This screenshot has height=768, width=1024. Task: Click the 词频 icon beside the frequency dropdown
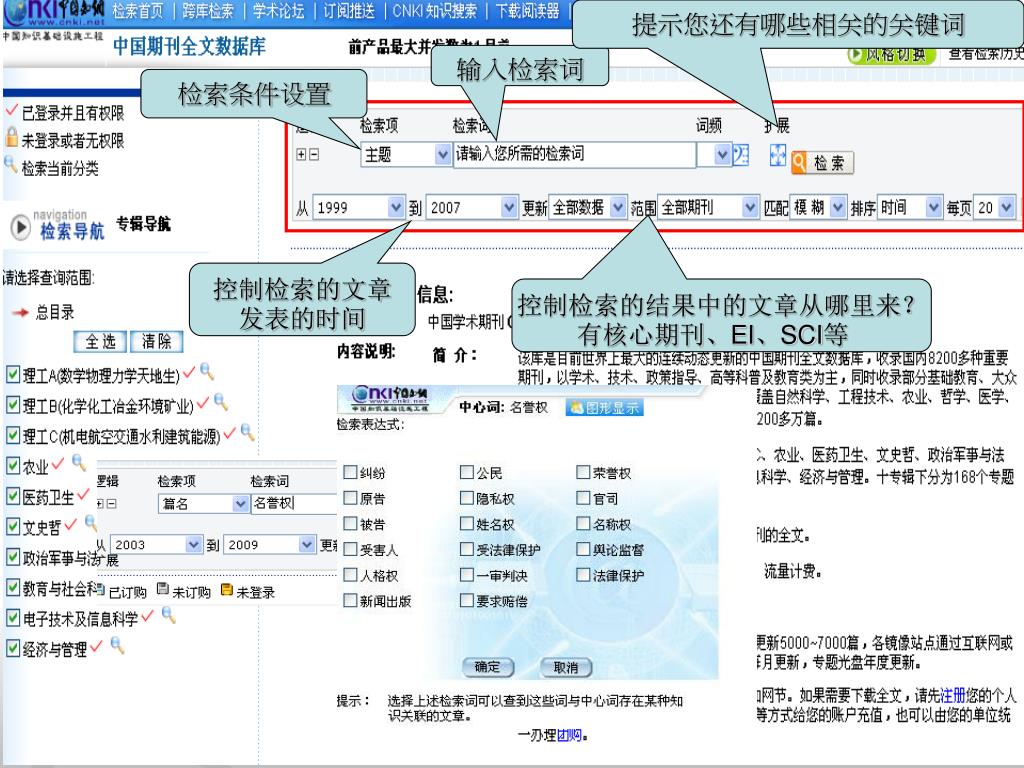(x=741, y=155)
